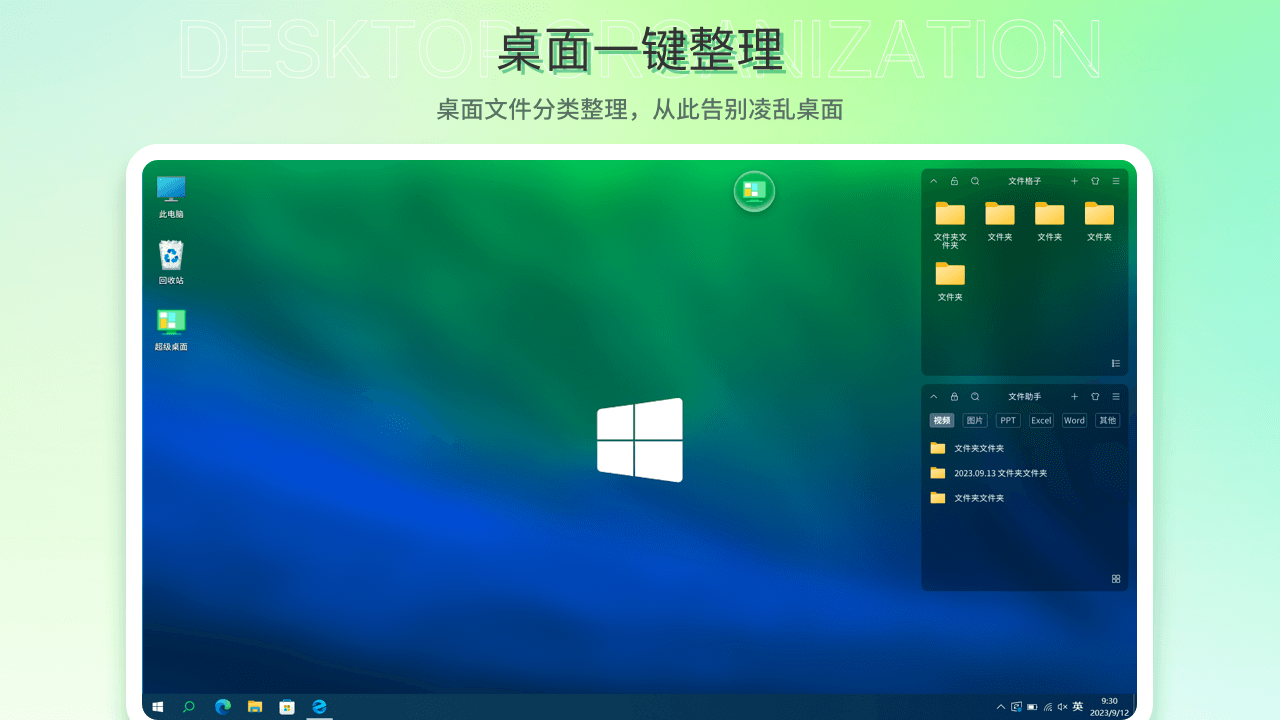The height and width of the screenshot is (720, 1280).
Task: Search inside the 文件格子 panel
Action: click(x=975, y=181)
